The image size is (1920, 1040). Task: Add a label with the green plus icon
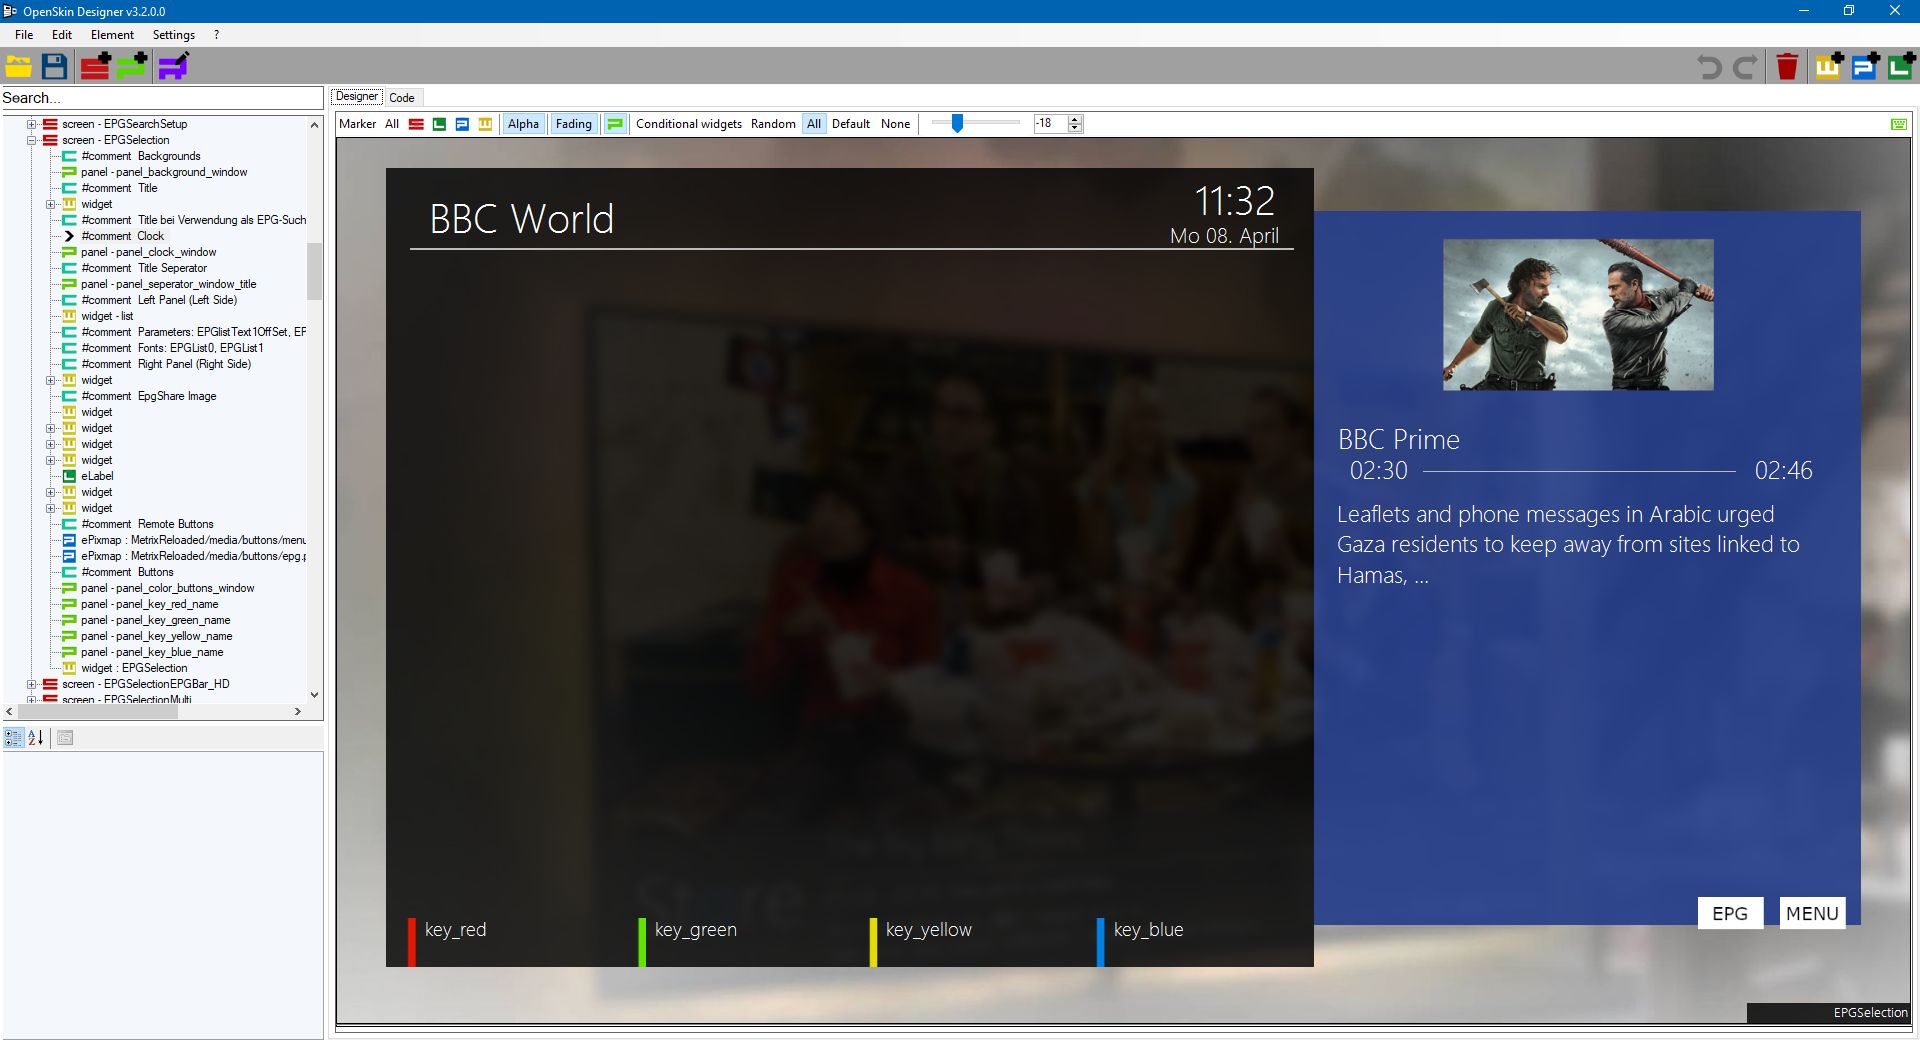coord(1901,67)
